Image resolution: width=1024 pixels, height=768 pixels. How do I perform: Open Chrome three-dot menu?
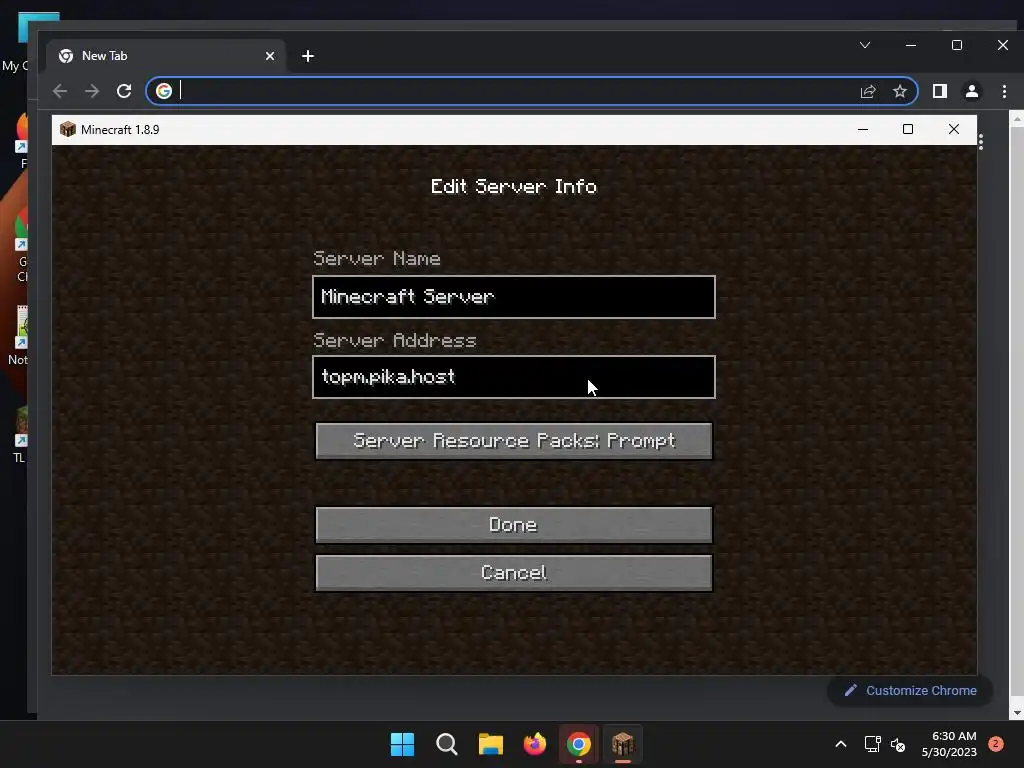(1004, 91)
